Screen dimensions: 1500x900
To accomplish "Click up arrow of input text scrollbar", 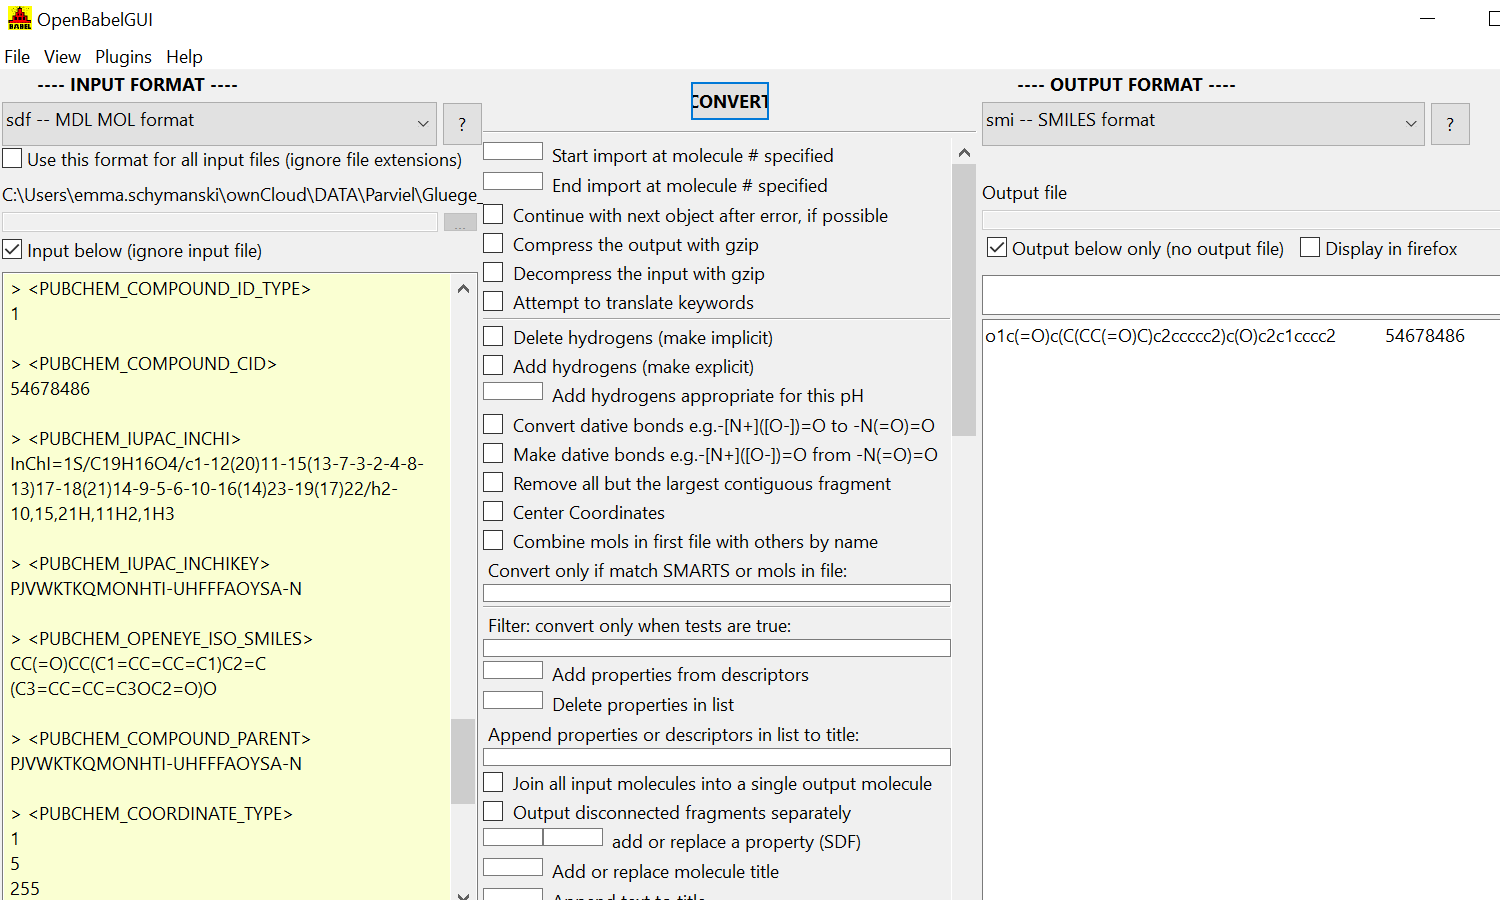I will pos(463,288).
